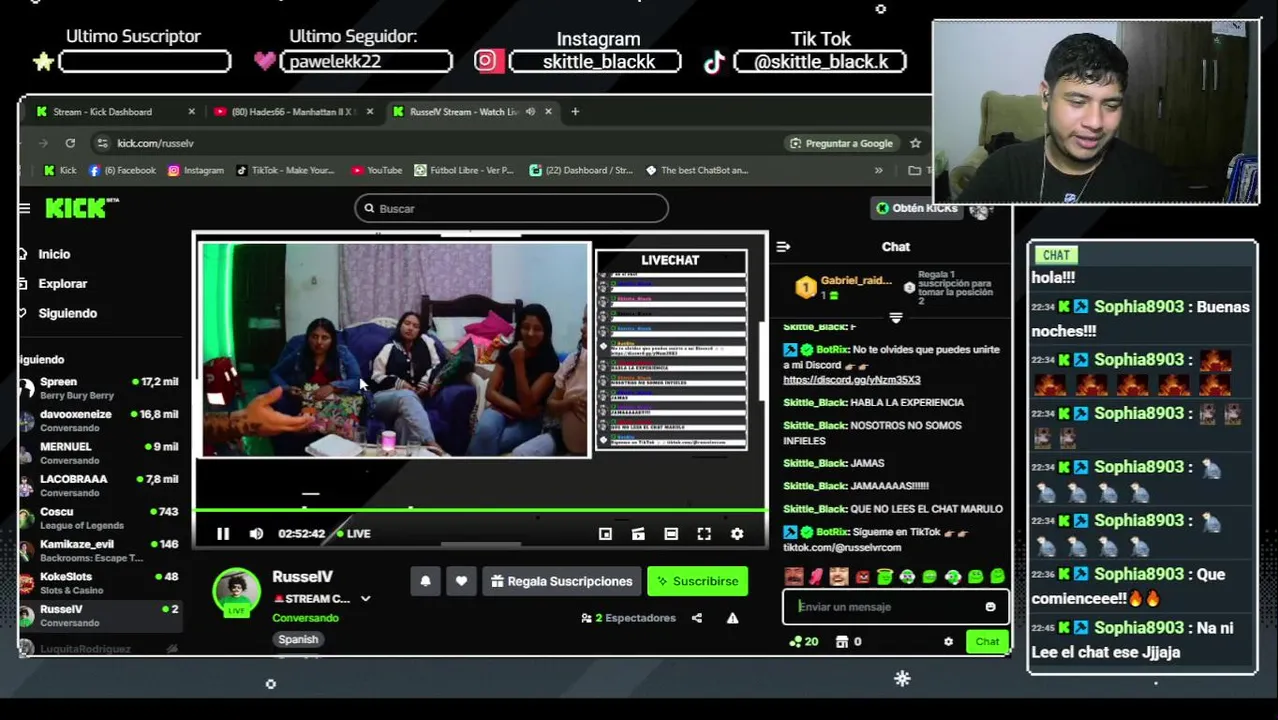
Task: Click Preguntar a Google button
Action: coord(841,143)
